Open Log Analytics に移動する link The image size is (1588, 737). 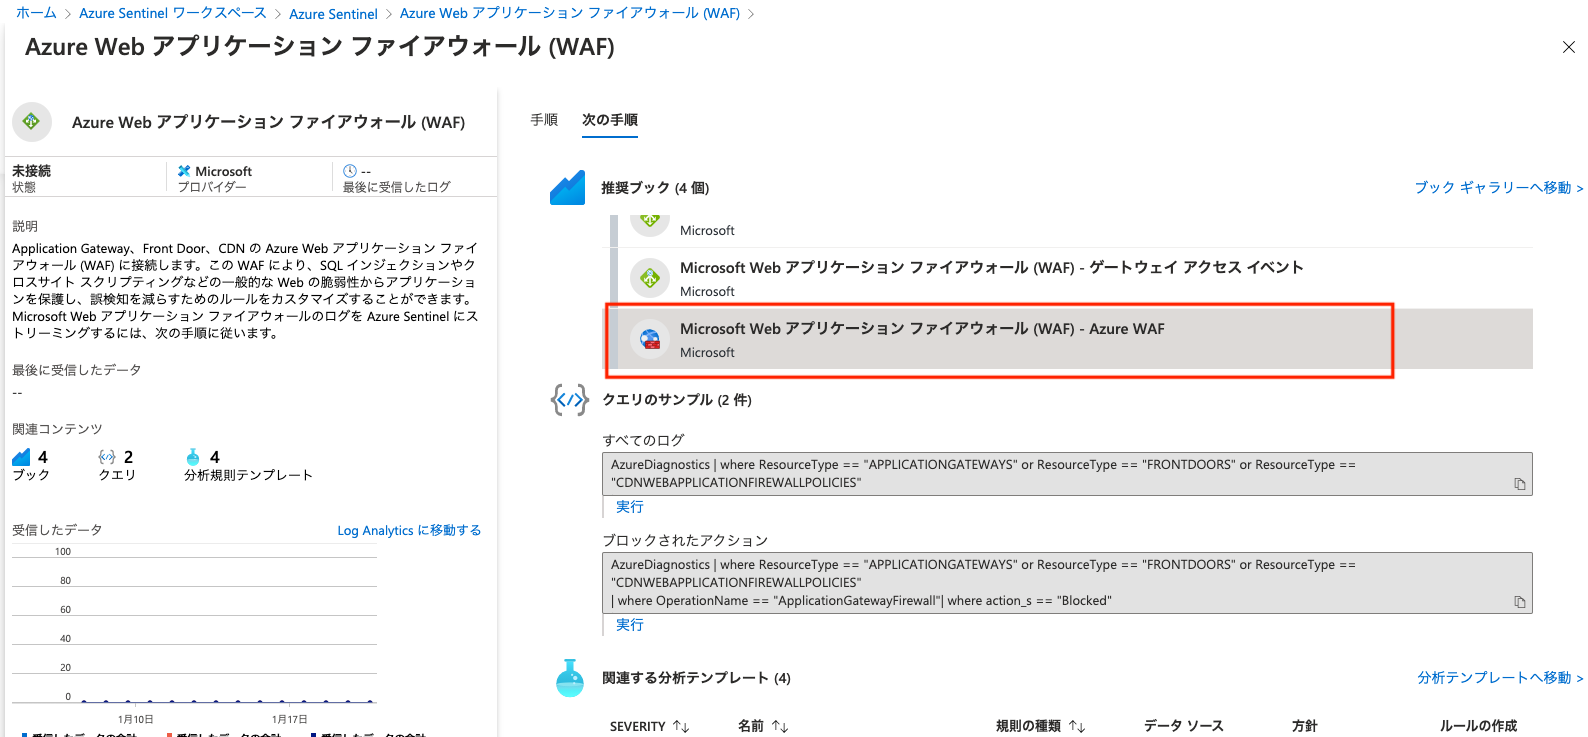click(x=409, y=530)
